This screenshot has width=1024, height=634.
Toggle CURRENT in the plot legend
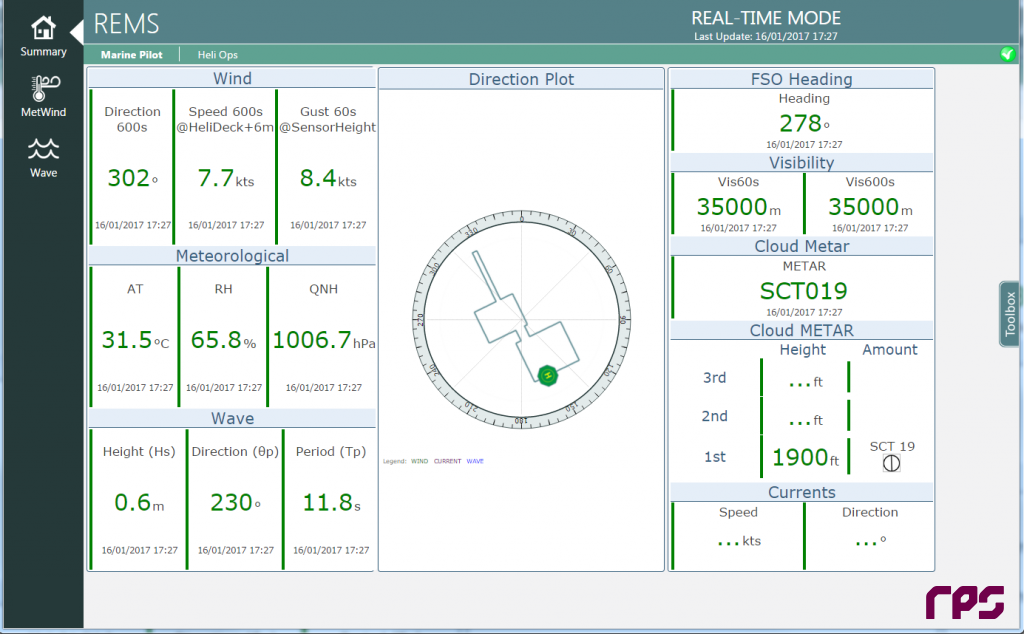[447, 461]
